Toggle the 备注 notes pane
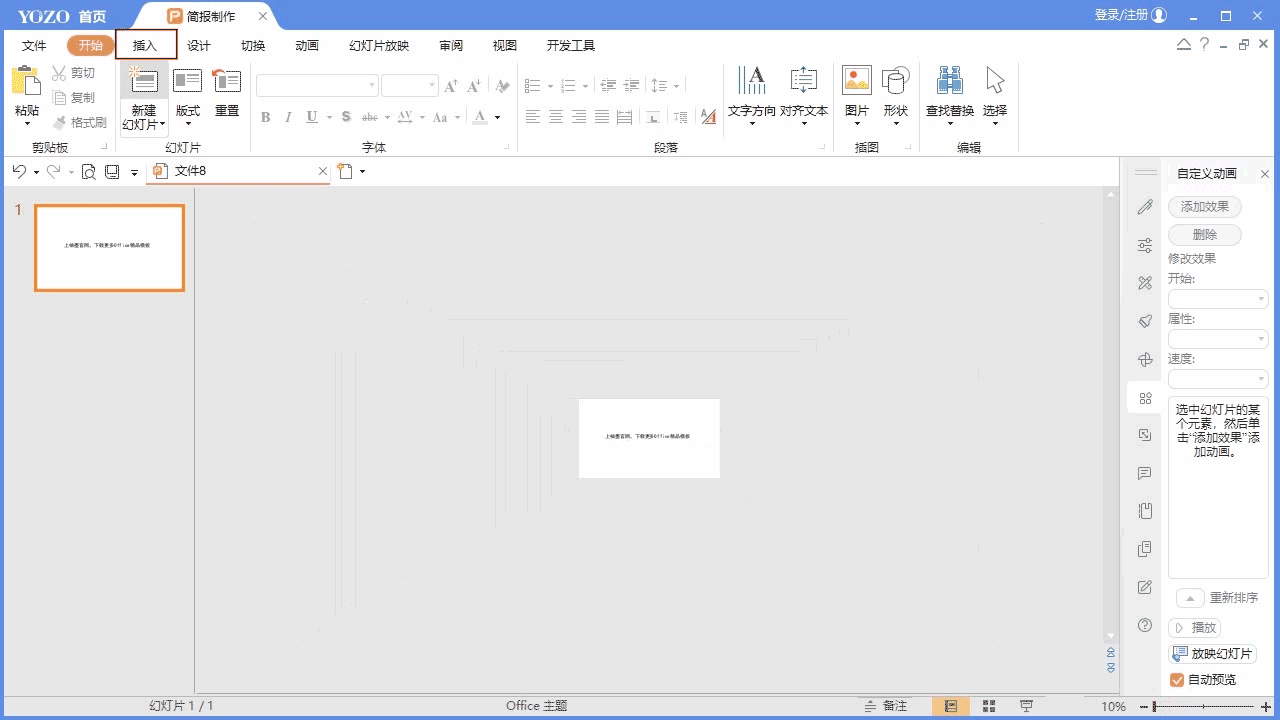 click(x=886, y=706)
